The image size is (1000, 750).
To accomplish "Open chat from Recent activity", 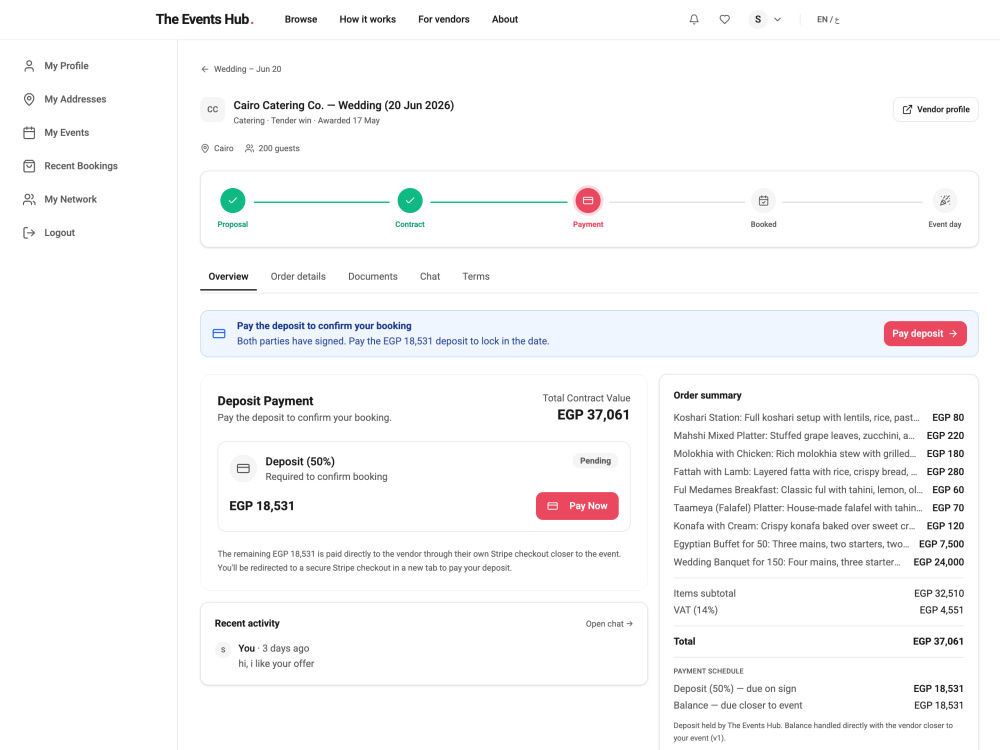I will (609, 624).
